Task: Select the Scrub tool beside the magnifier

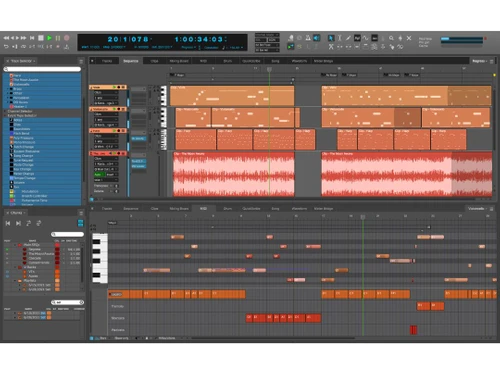Action: [400, 38]
